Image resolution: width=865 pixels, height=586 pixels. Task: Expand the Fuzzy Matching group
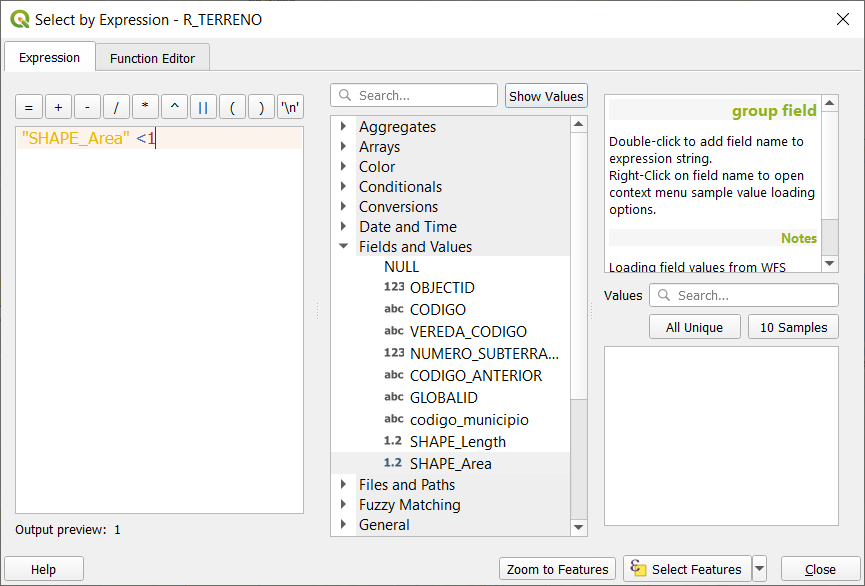344,504
